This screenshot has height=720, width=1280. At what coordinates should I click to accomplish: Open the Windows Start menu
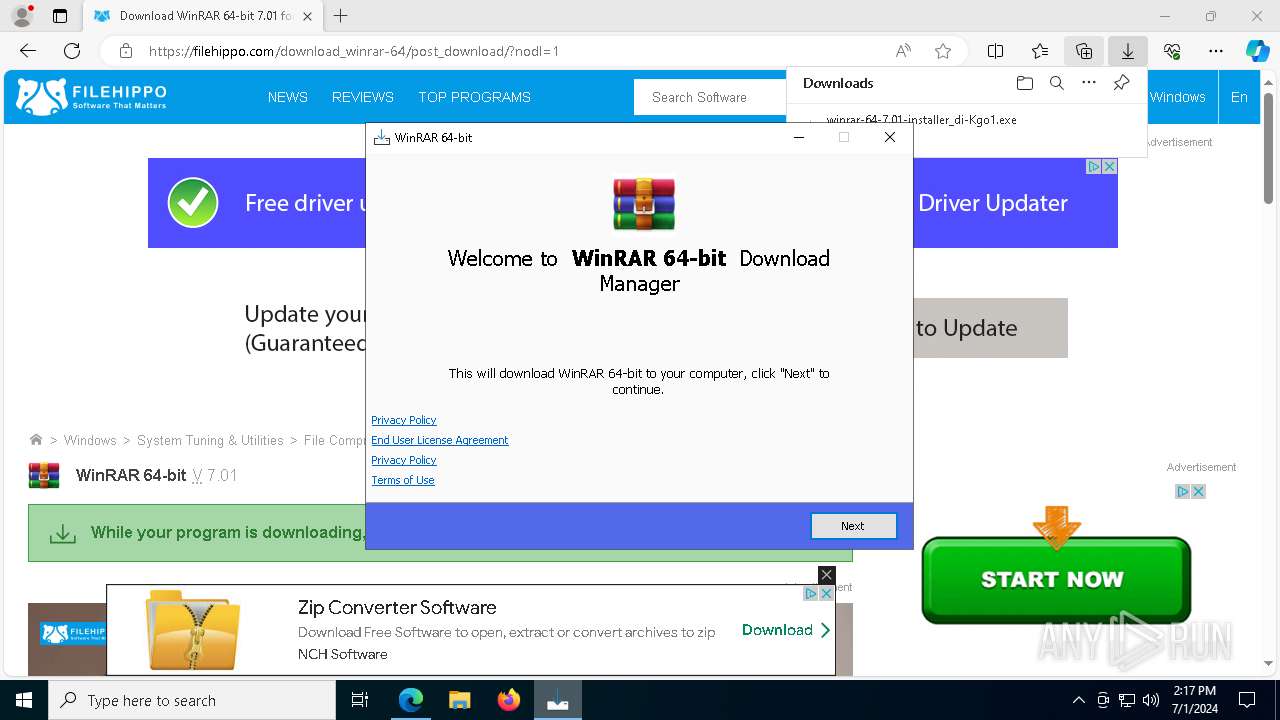pyautogui.click(x=24, y=701)
